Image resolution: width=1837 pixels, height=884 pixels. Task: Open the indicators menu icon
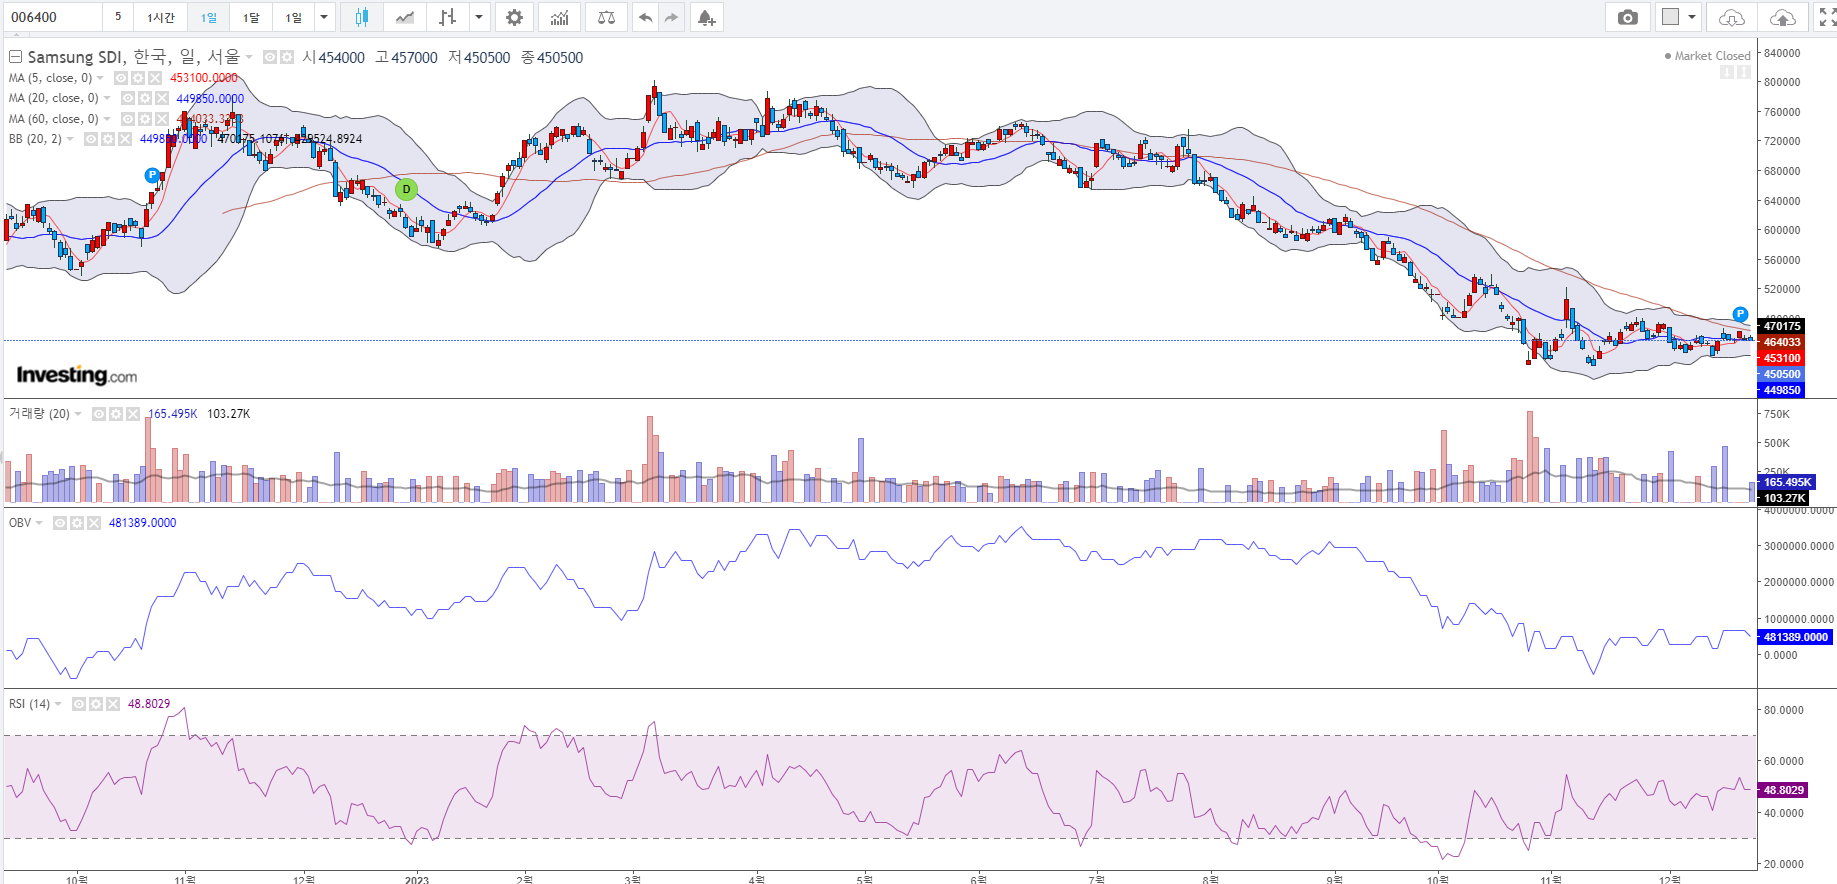pos(560,17)
